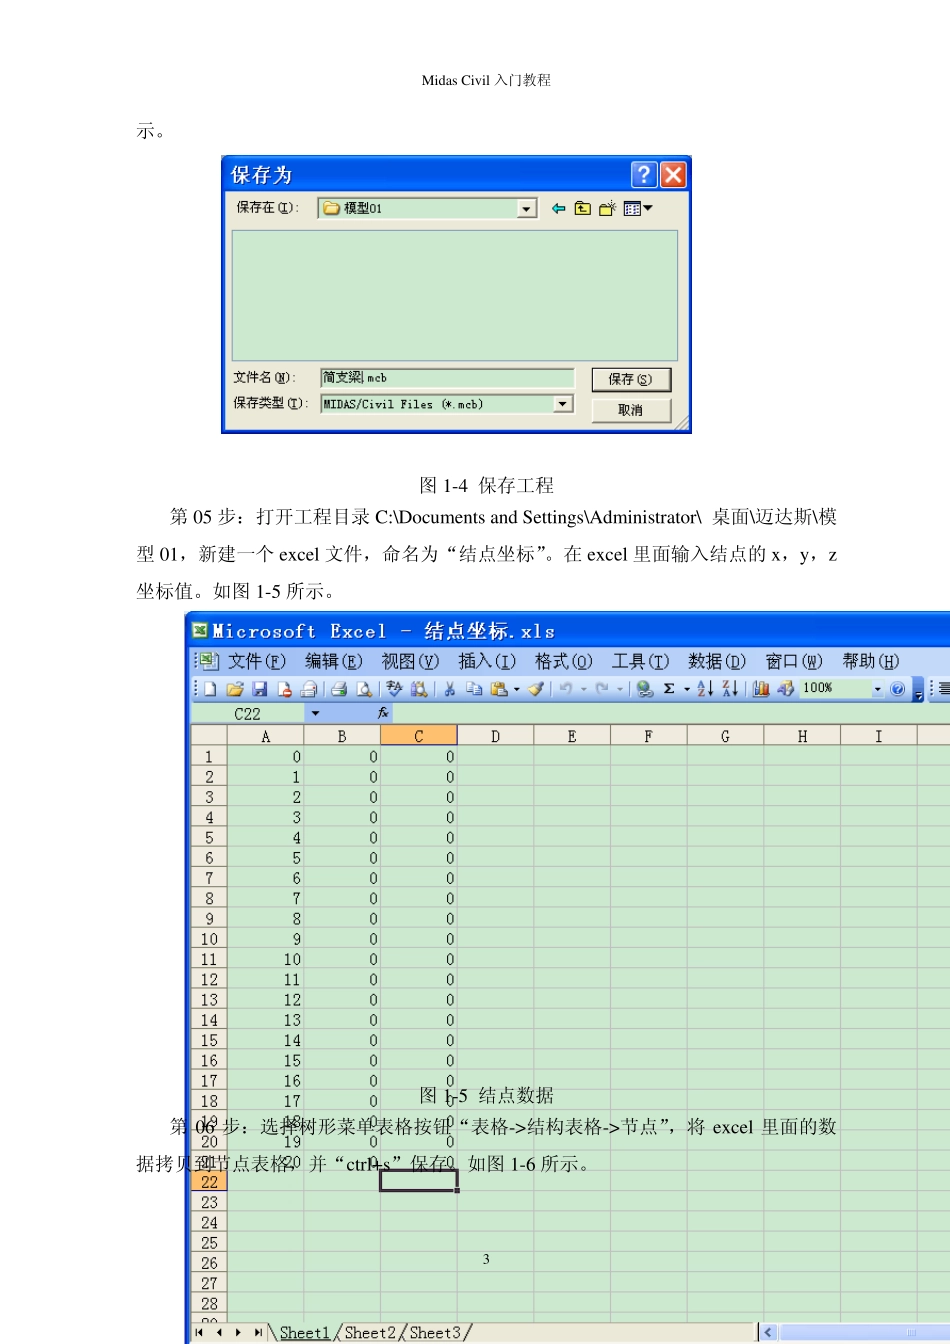The height and width of the screenshot is (1344, 950).
Task: Click horizontal scrollbar left arrow in Excel
Action: pyautogui.click(x=768, y=1332)
